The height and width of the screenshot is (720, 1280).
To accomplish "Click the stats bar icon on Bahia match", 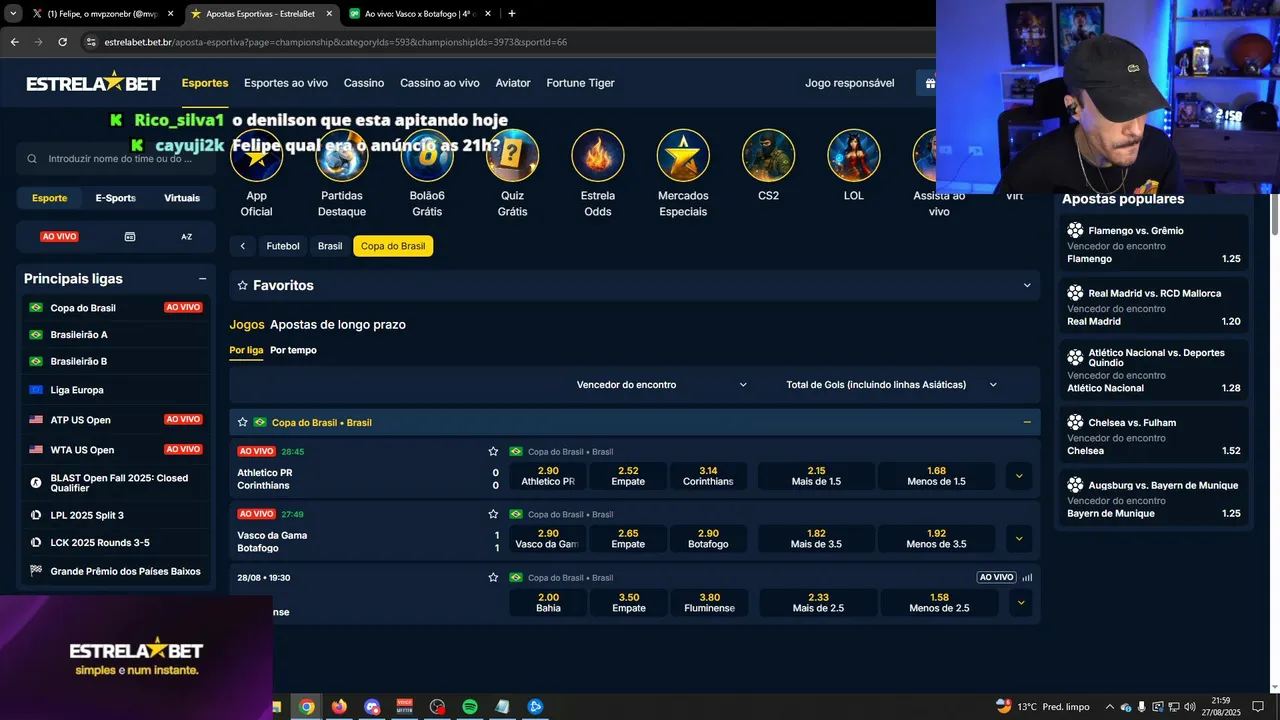I will [x=1027, y=577].
